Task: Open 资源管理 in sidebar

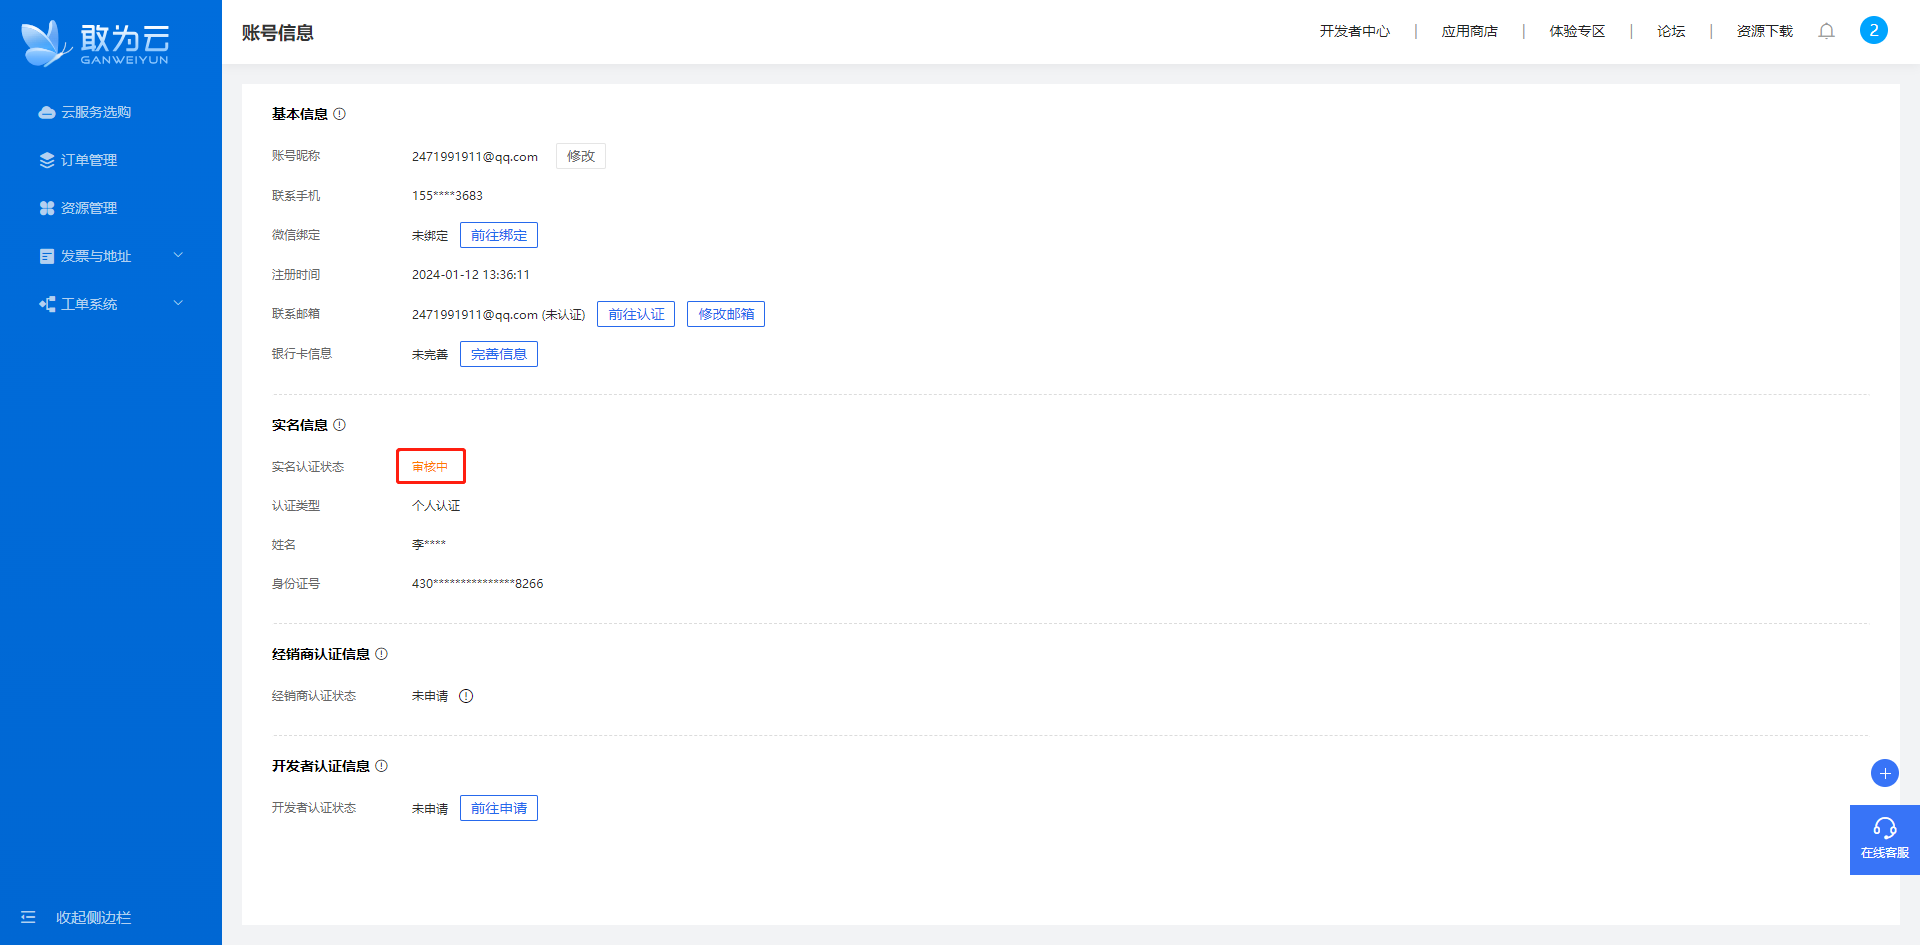Action: pos(89,208)
